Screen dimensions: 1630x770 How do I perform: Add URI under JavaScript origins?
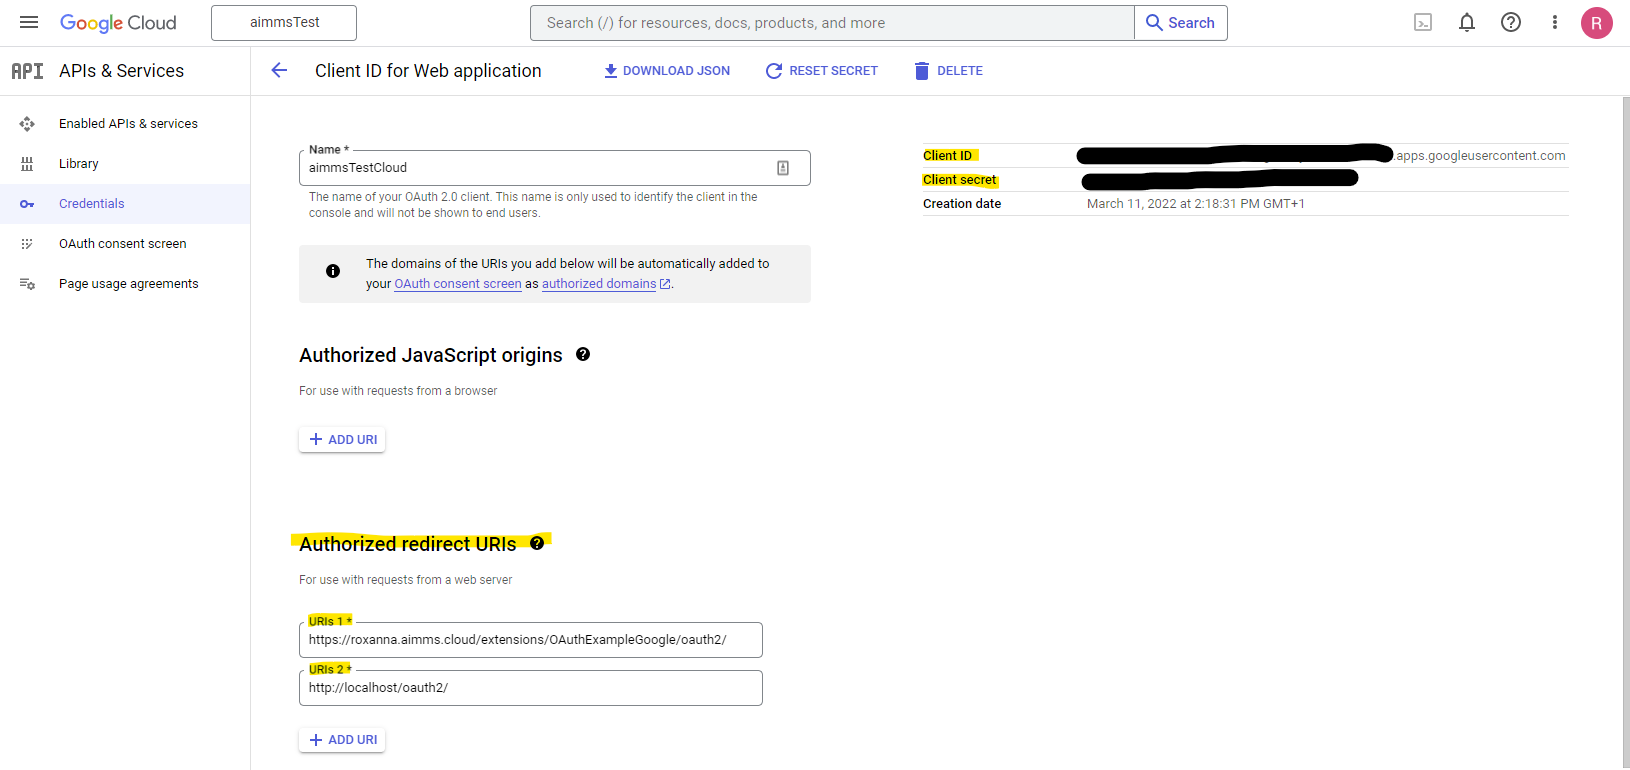(x=342, y=440)
